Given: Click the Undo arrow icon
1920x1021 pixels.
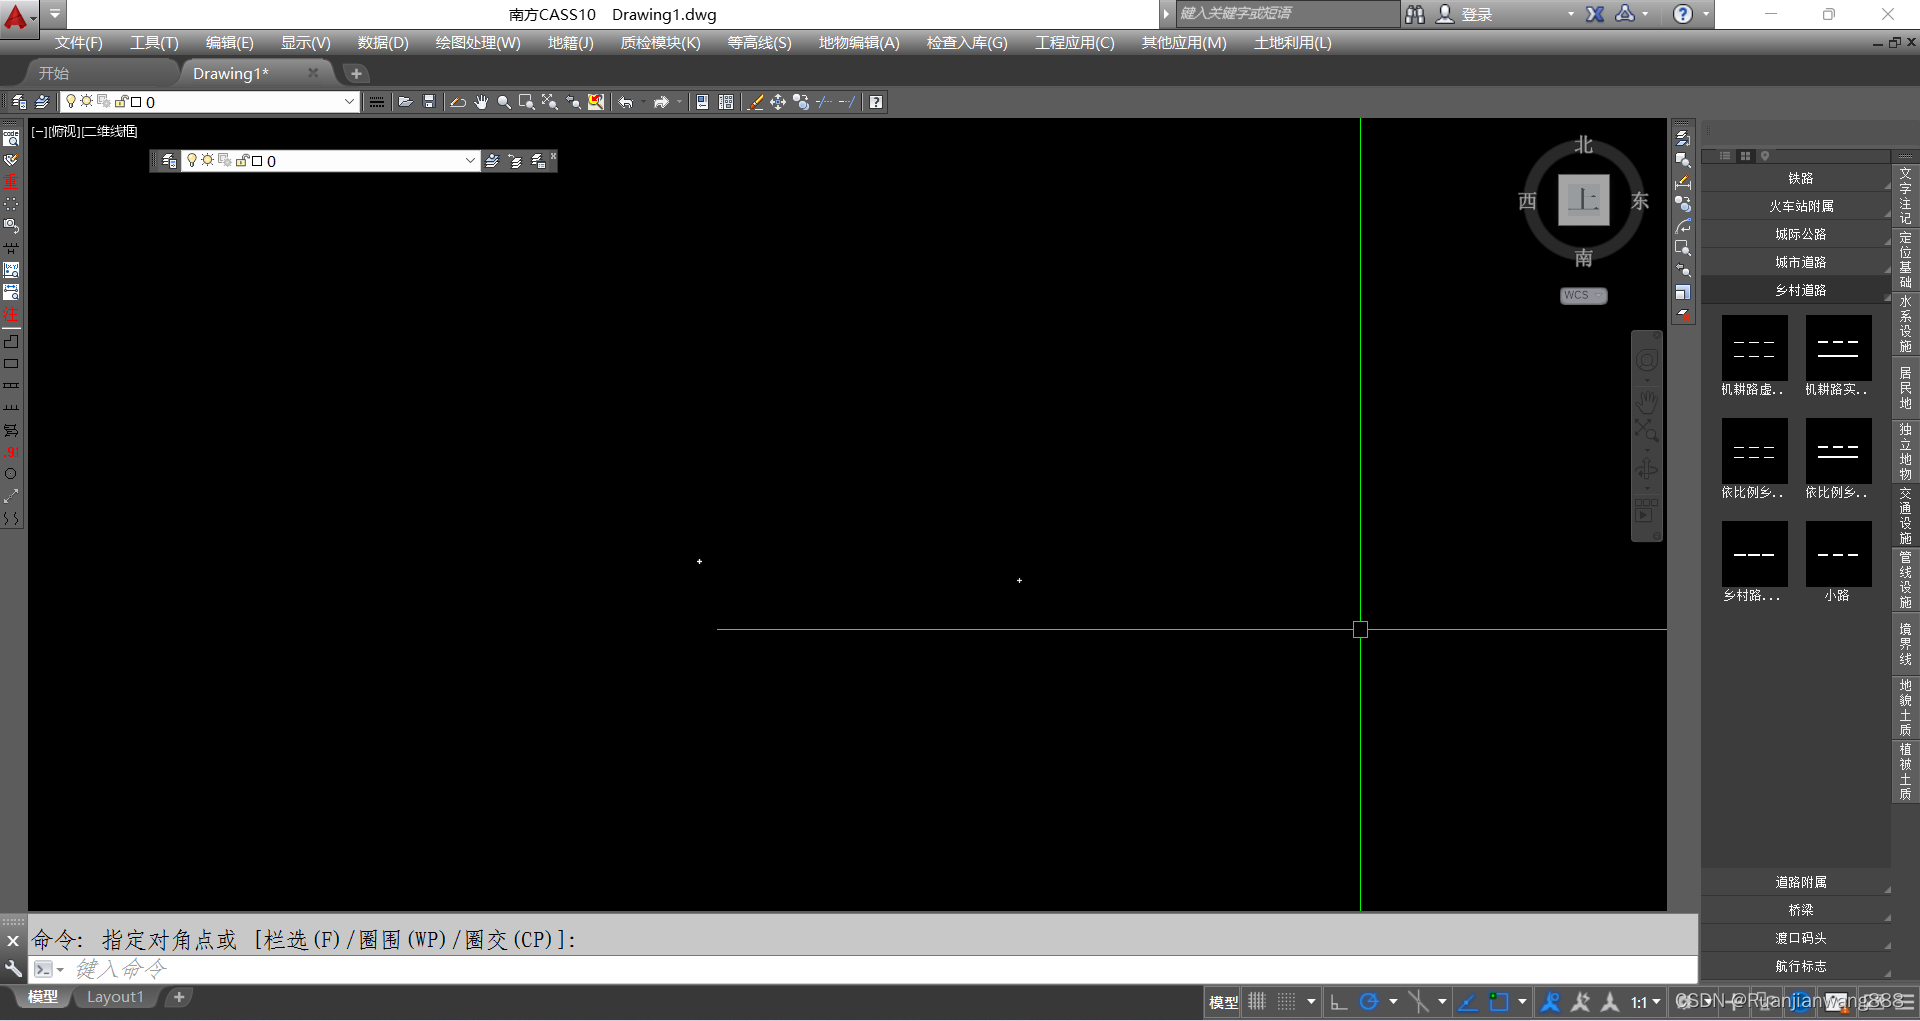Looking at the screenshot, I should point(626,102).
